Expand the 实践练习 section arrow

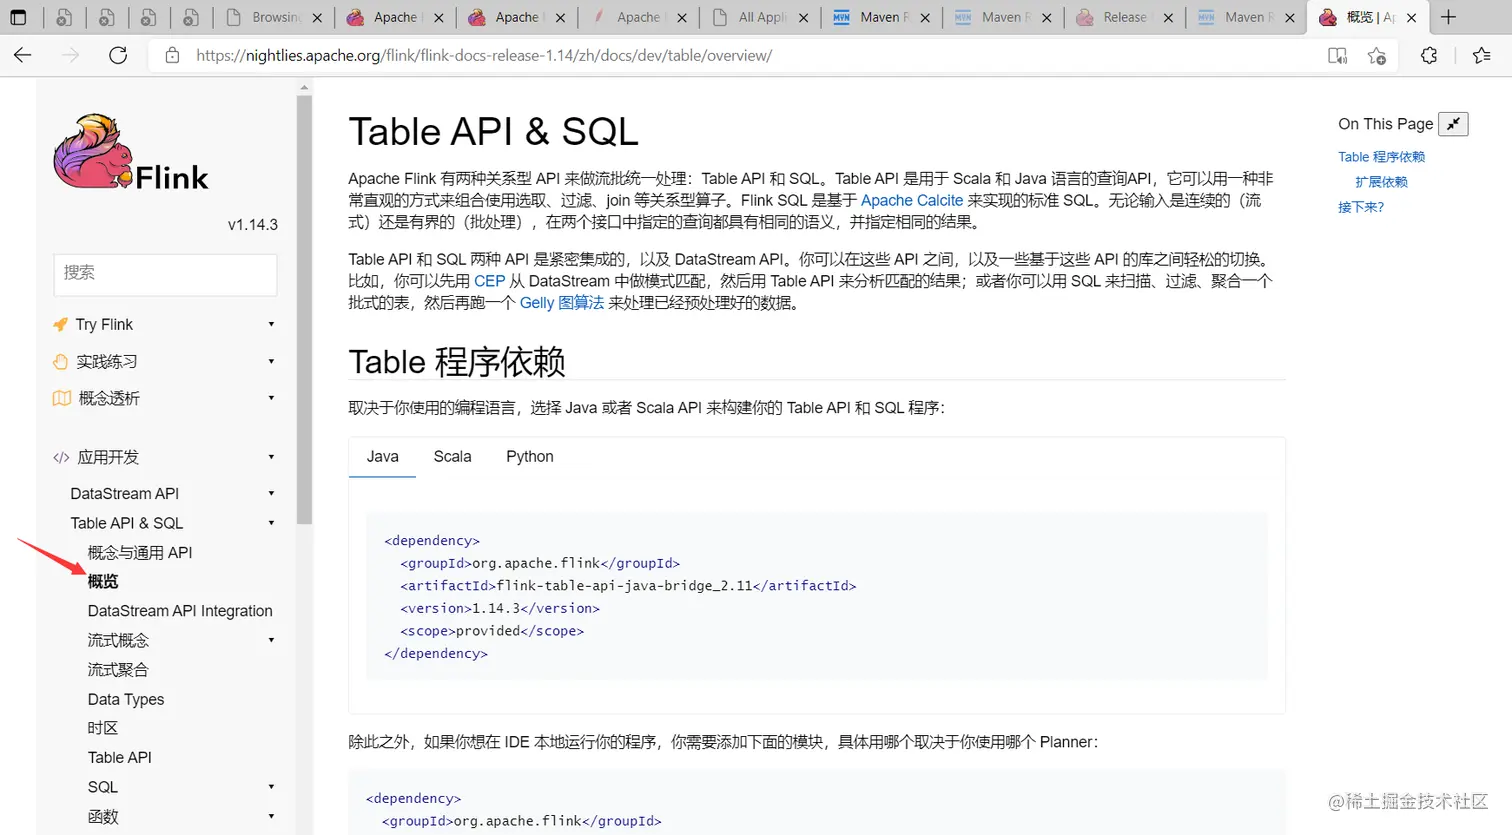tap(271, 361)
